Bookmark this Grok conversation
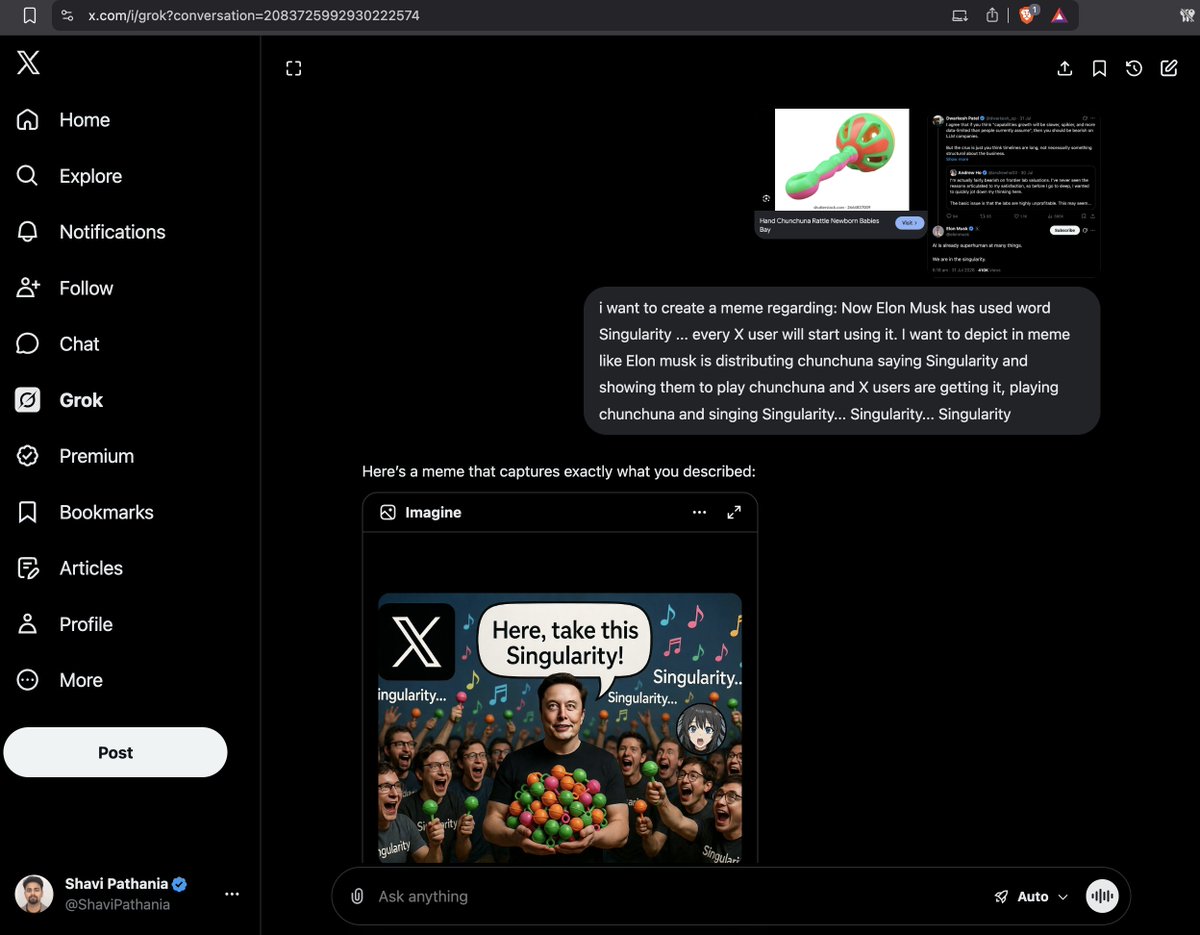 tap(1099, 68)
